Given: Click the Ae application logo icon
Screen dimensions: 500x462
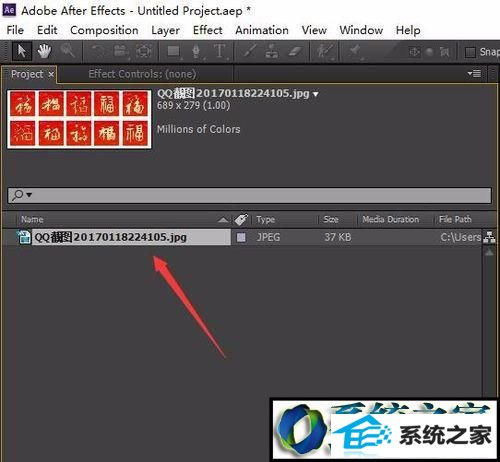Looking at the screenshot, I should pyautogui.click(x=9, y=10).
